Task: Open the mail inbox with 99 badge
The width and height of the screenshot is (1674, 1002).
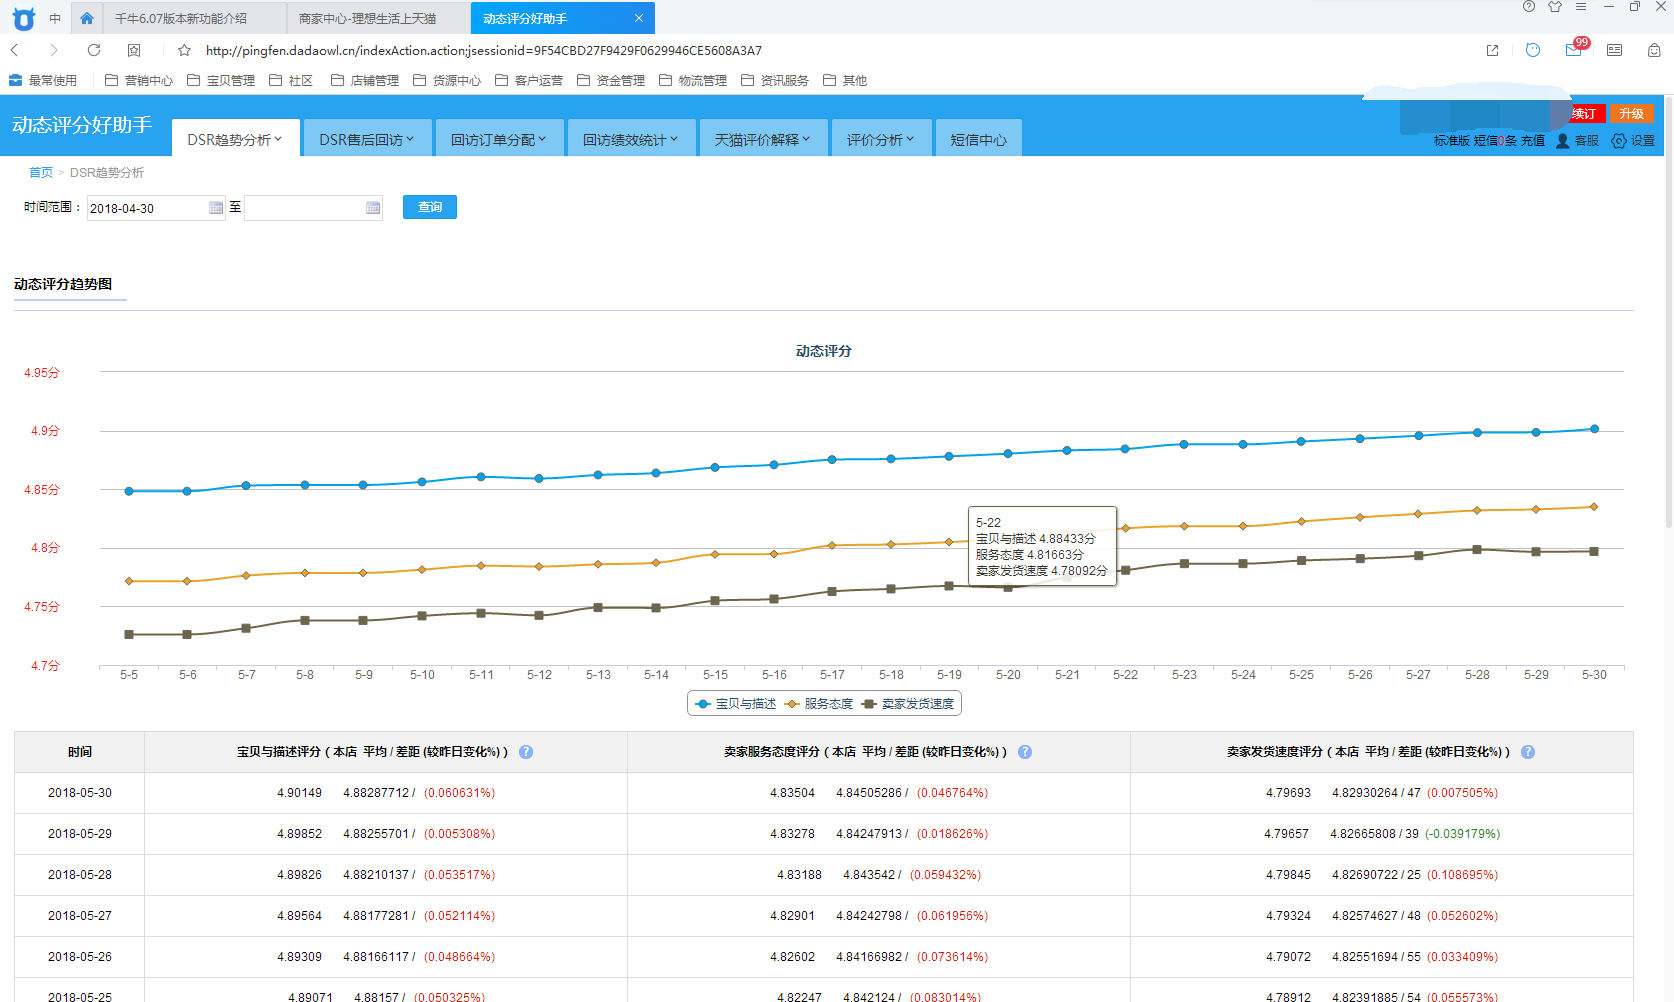Action: [1573, 50]
